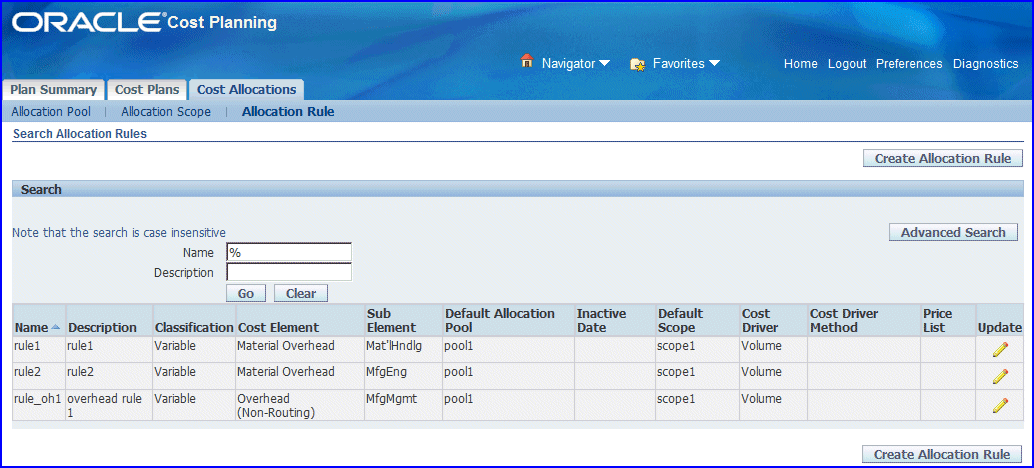Select the 'overhead rule 1' description cell
The image size is (1034, 468).
(109, 405)
